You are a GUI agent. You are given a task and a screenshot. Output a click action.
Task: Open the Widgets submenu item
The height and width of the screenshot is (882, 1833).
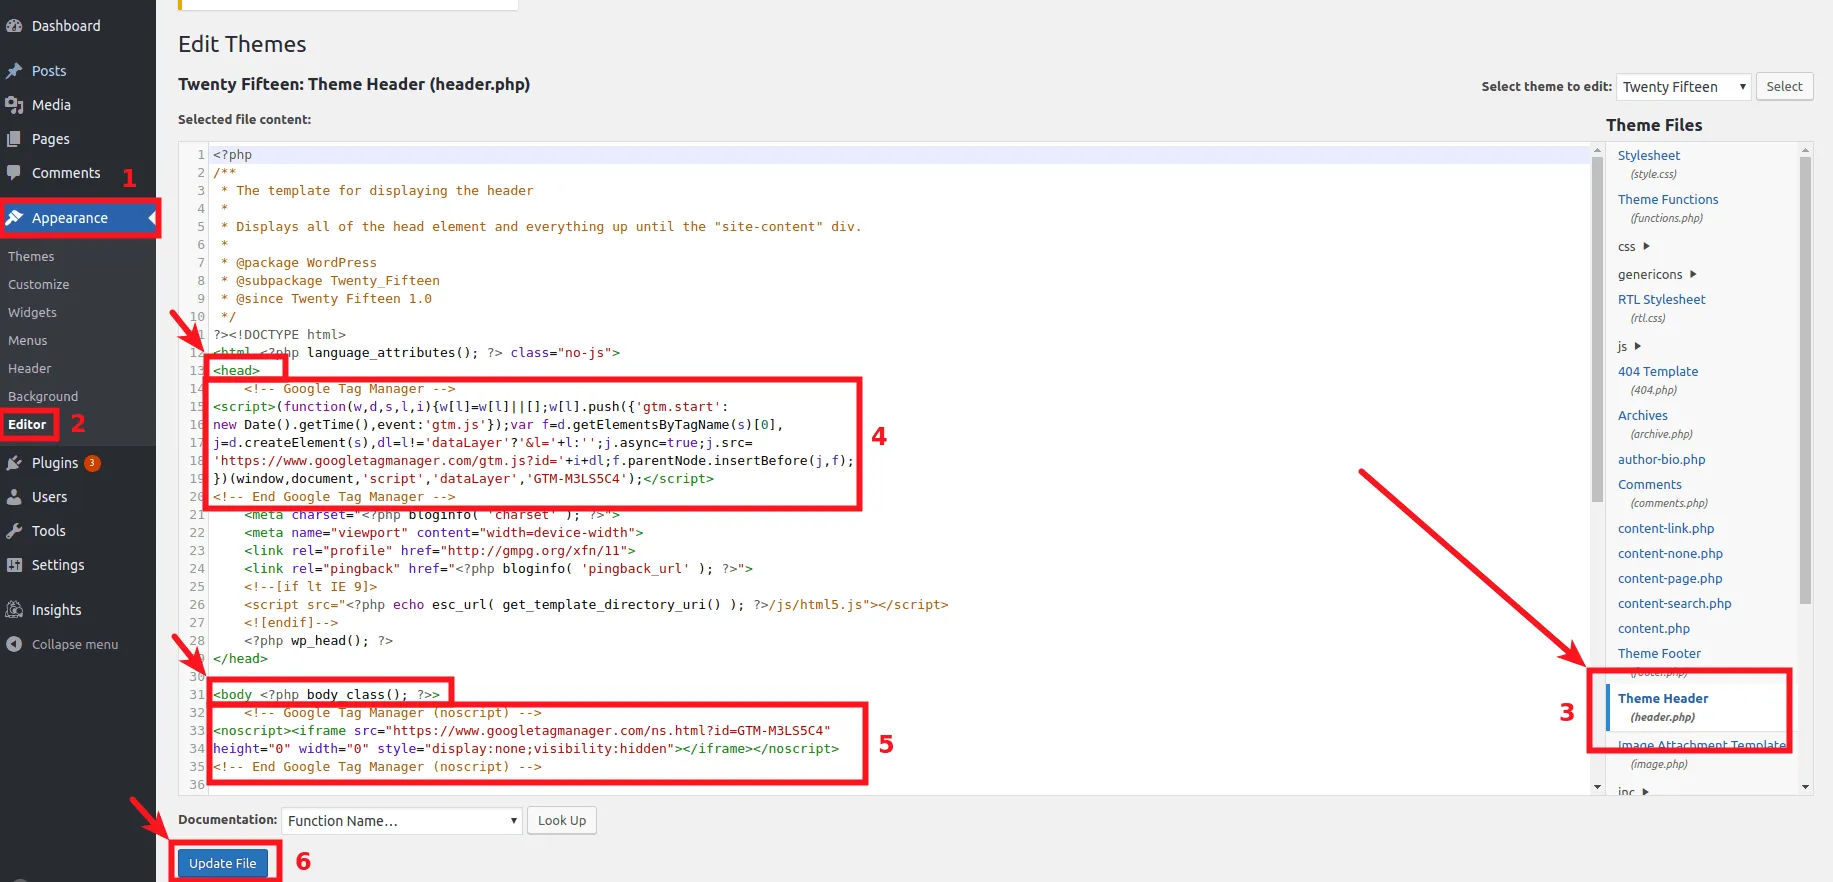[x=32, y=313]
